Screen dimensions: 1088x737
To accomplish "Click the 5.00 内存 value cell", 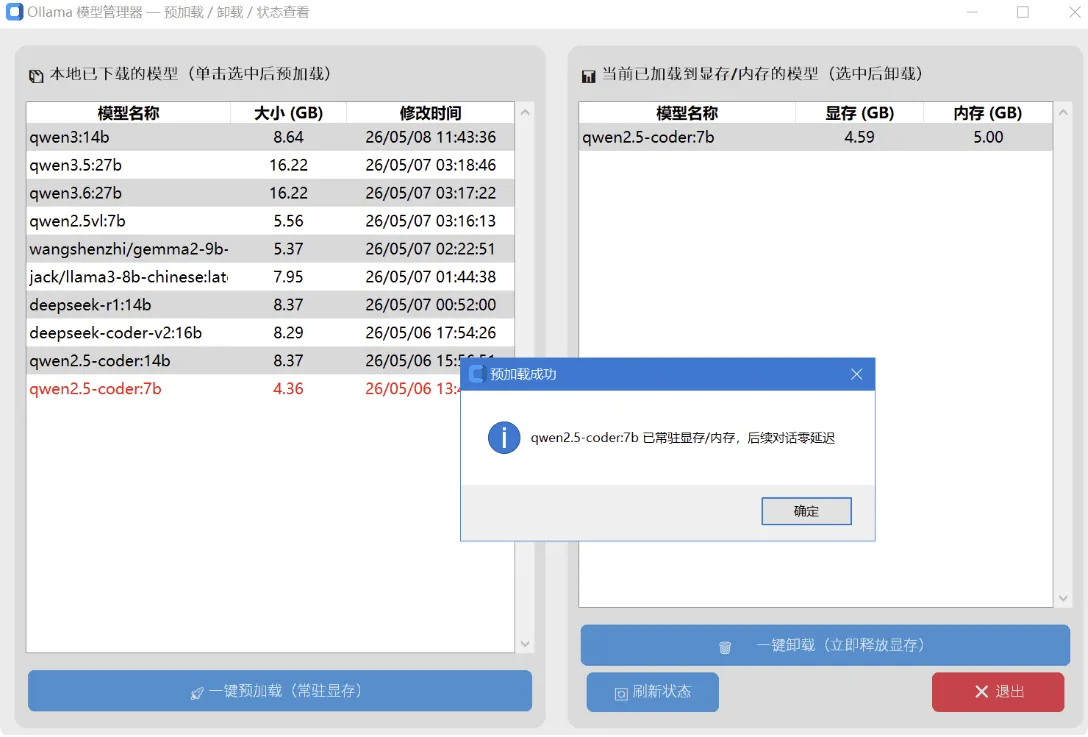I will click(x=987, y=137).
